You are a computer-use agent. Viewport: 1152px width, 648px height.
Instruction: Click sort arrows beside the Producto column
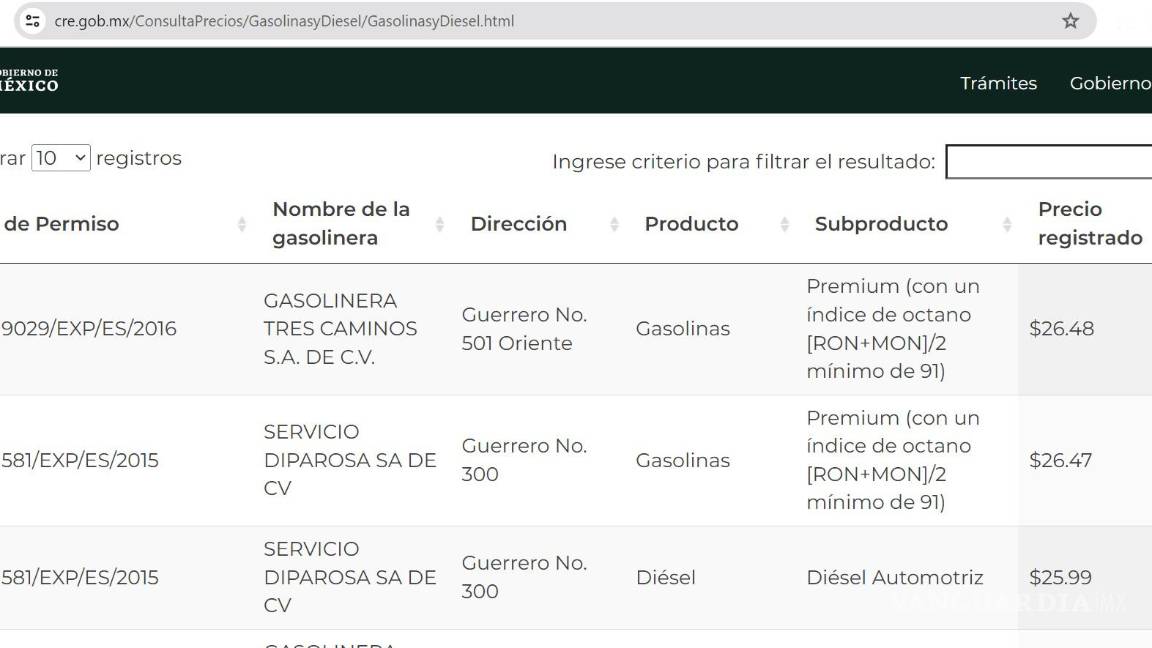[785, 224]
